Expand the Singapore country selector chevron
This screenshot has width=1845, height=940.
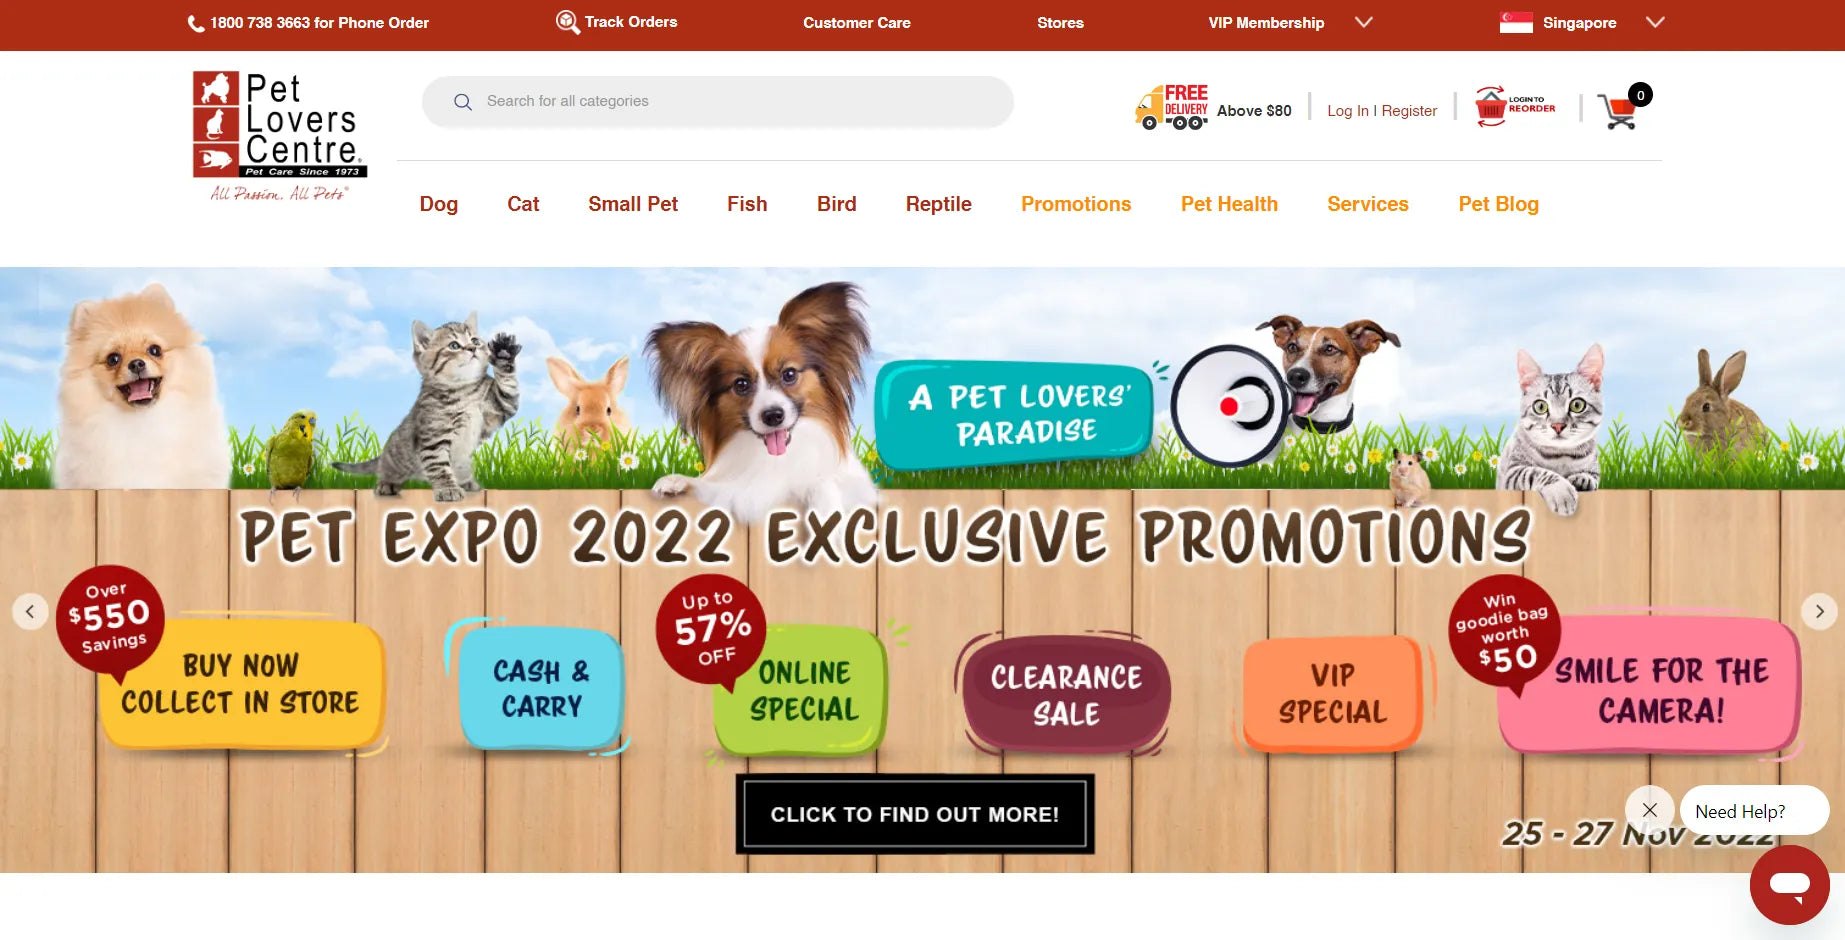(1655, 22)
